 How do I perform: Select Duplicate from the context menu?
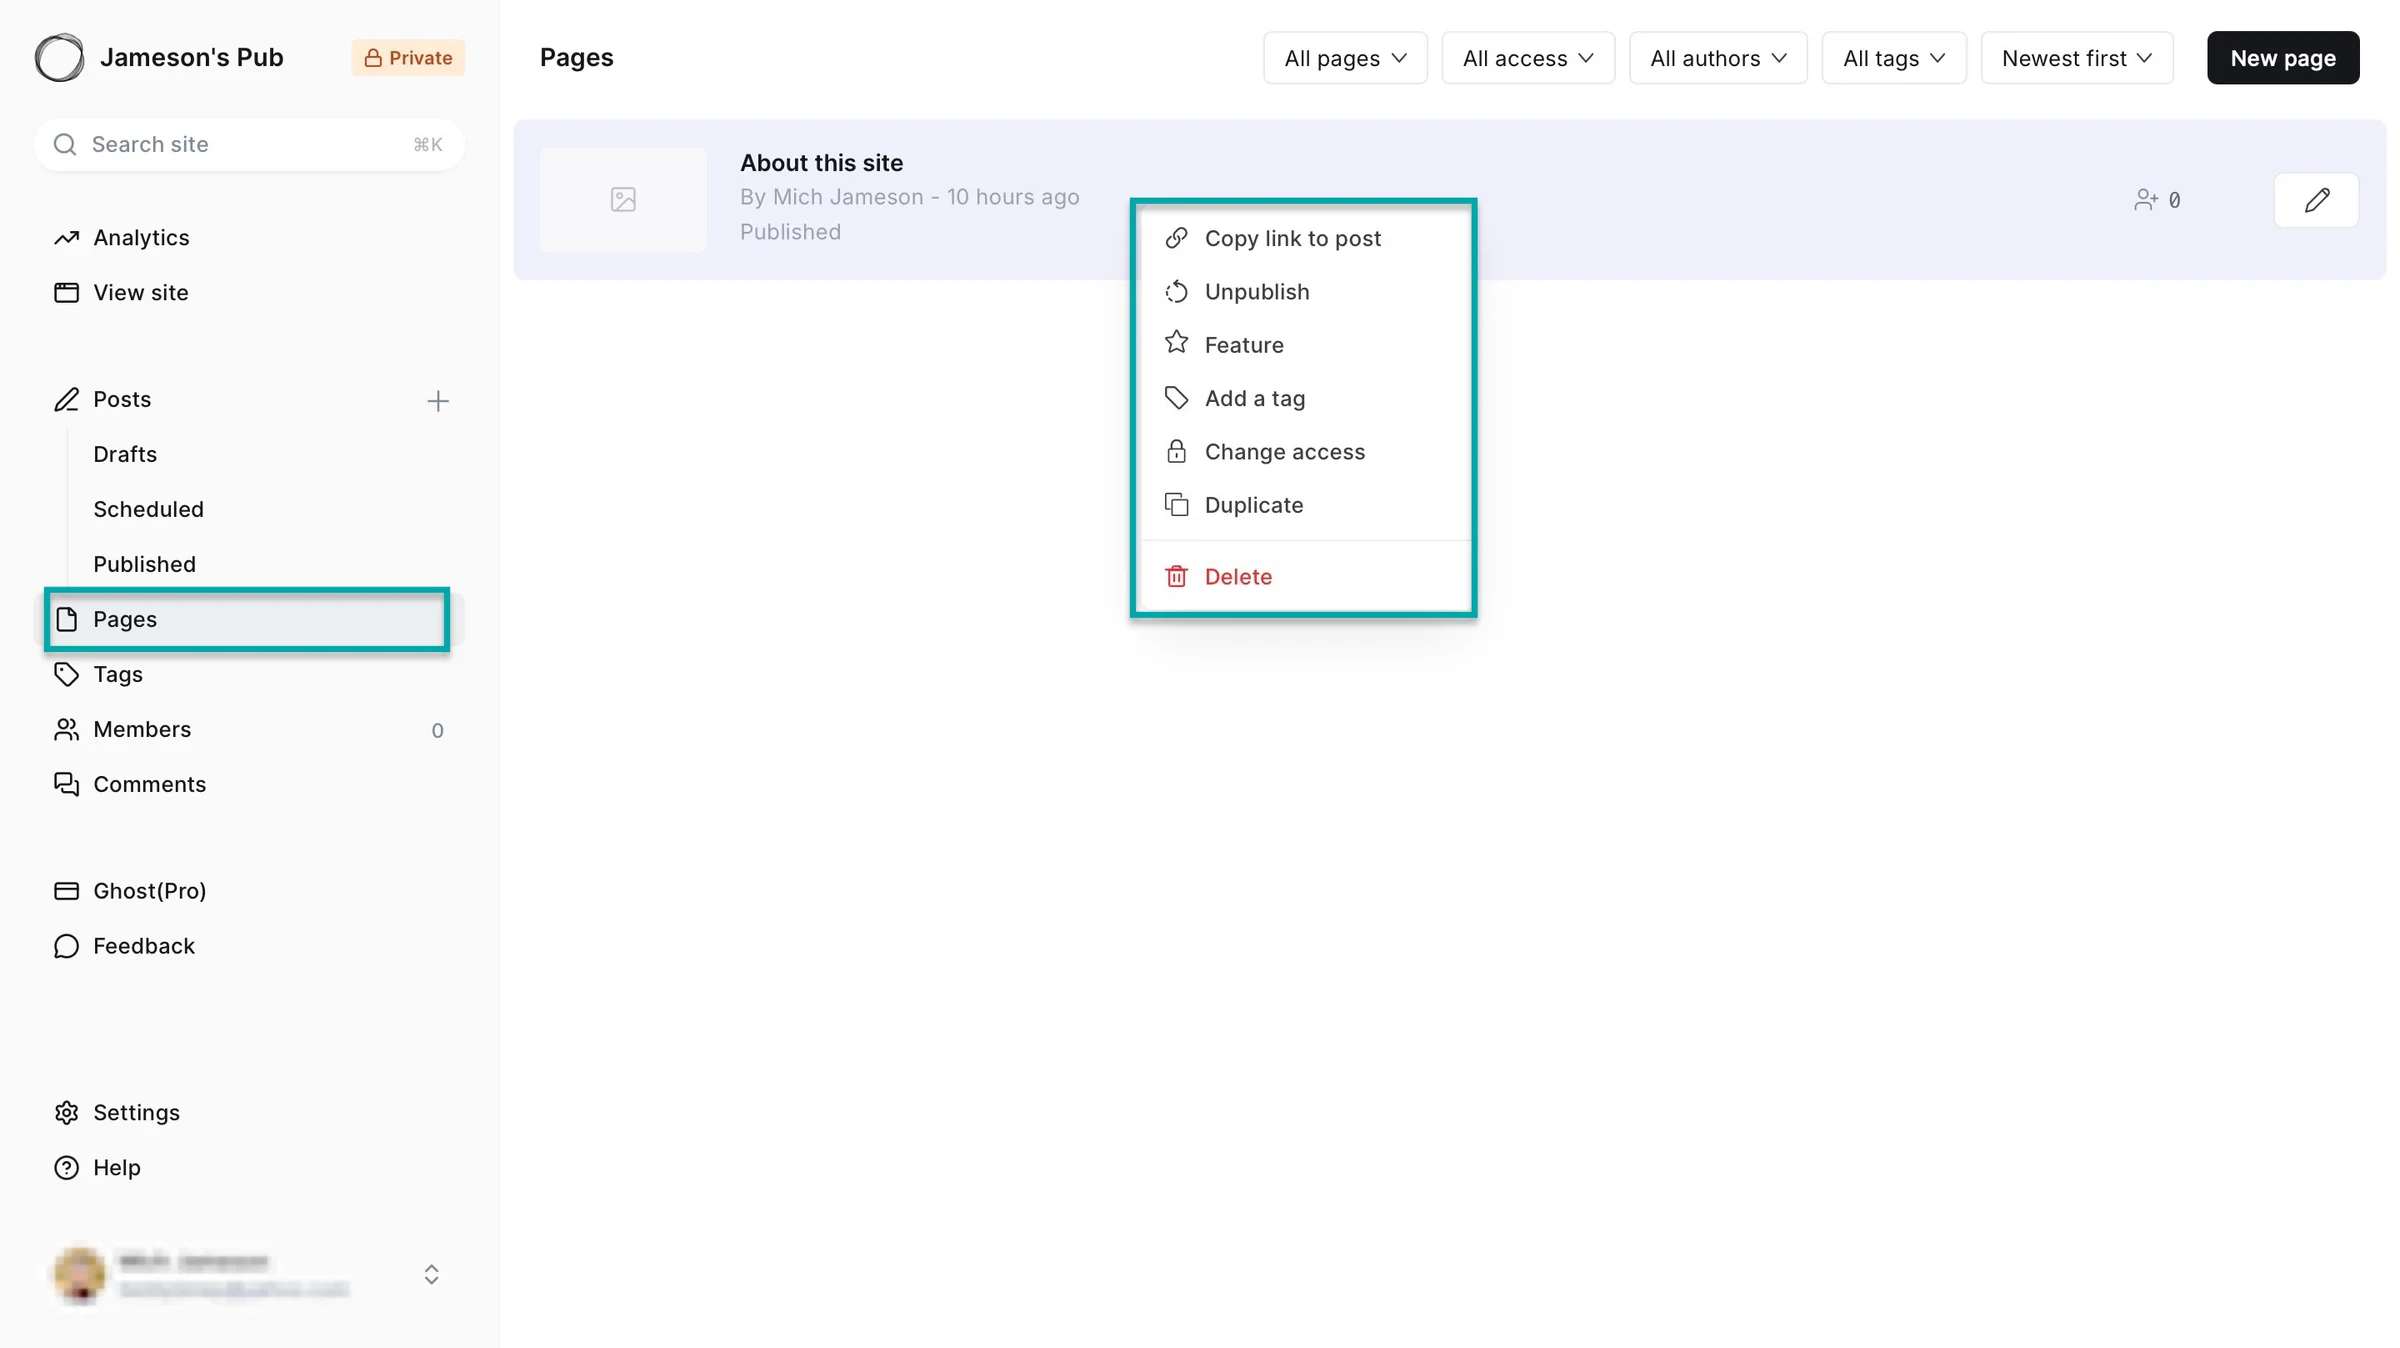pyautogui.click(x=1304, y=505)
